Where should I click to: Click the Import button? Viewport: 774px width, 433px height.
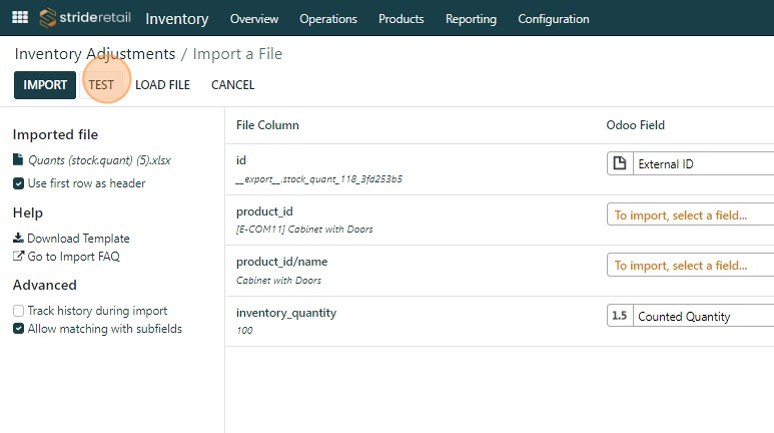coord(45,85)
